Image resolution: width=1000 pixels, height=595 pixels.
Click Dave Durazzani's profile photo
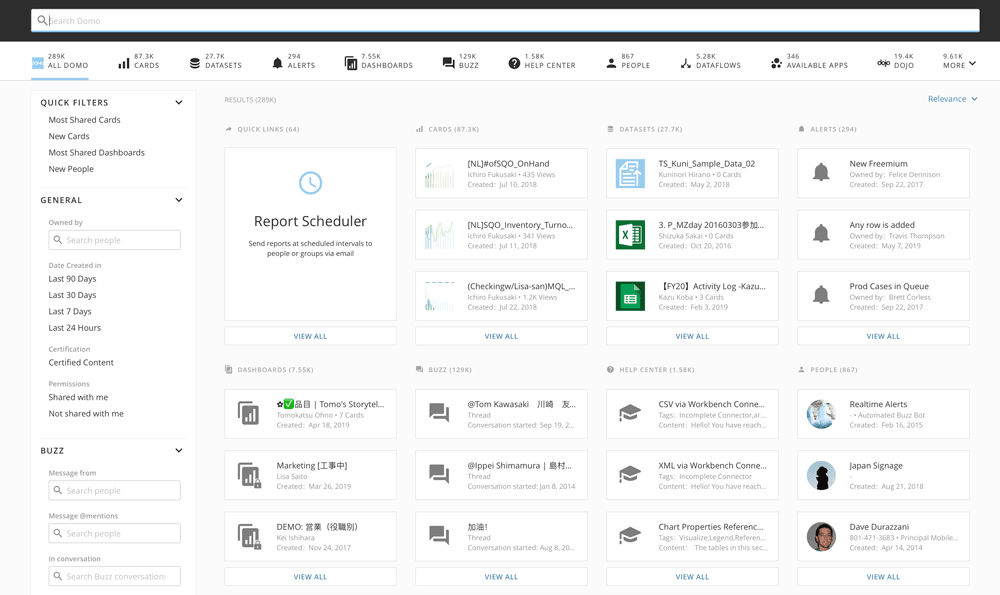(821, 536)
